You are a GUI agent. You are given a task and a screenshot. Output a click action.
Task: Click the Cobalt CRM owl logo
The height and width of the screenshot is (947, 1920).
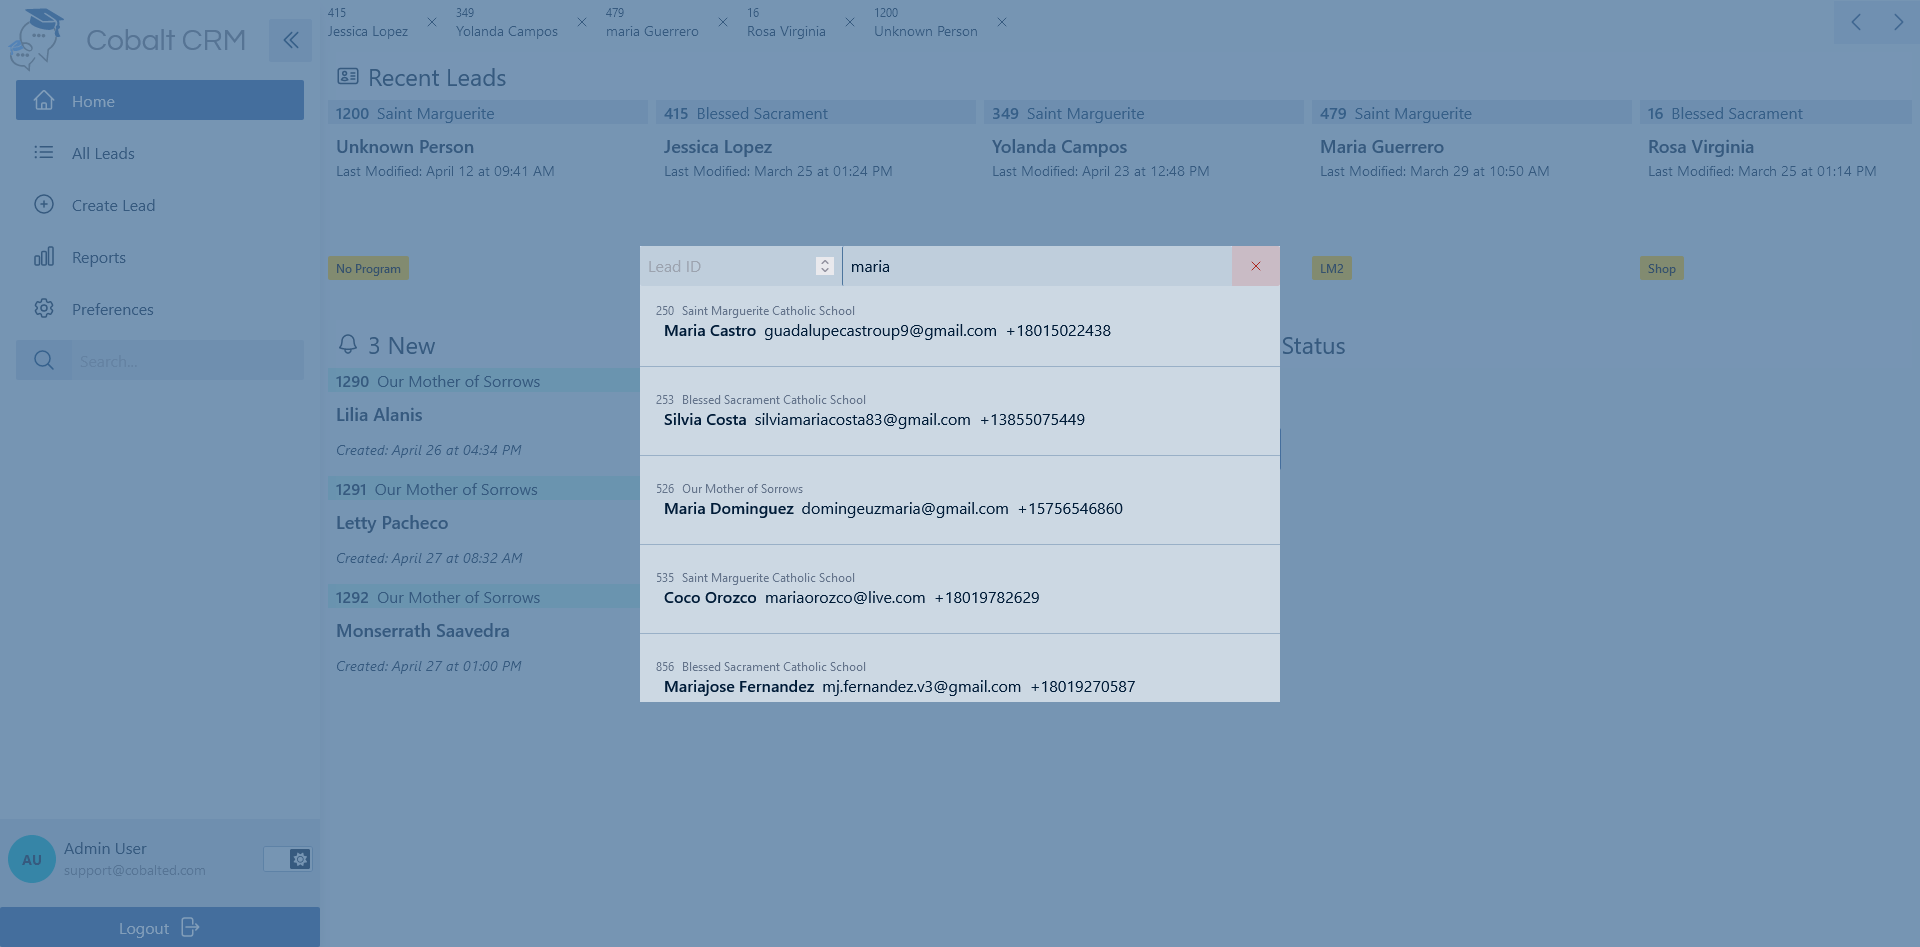tap(37, 39)
